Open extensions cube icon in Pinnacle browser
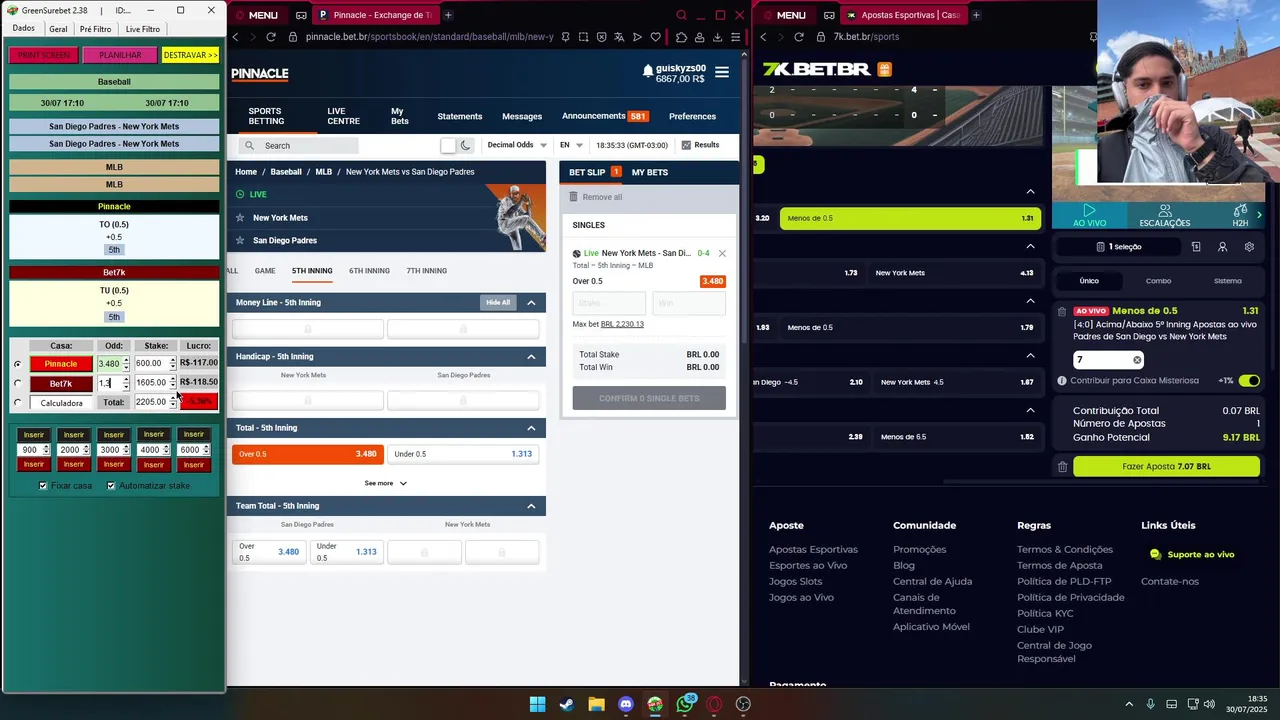Screen dimensions: 1280x720 pos(681,37)
